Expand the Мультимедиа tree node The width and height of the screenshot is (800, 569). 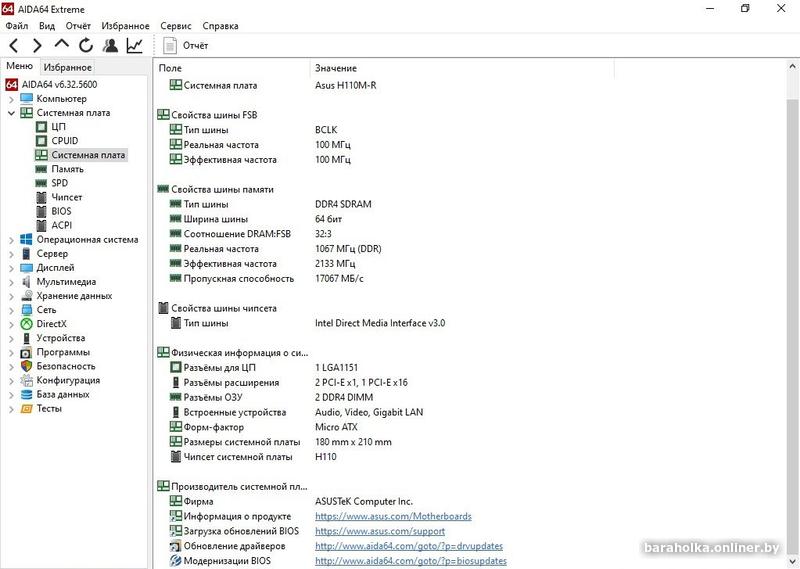[11, 282]
